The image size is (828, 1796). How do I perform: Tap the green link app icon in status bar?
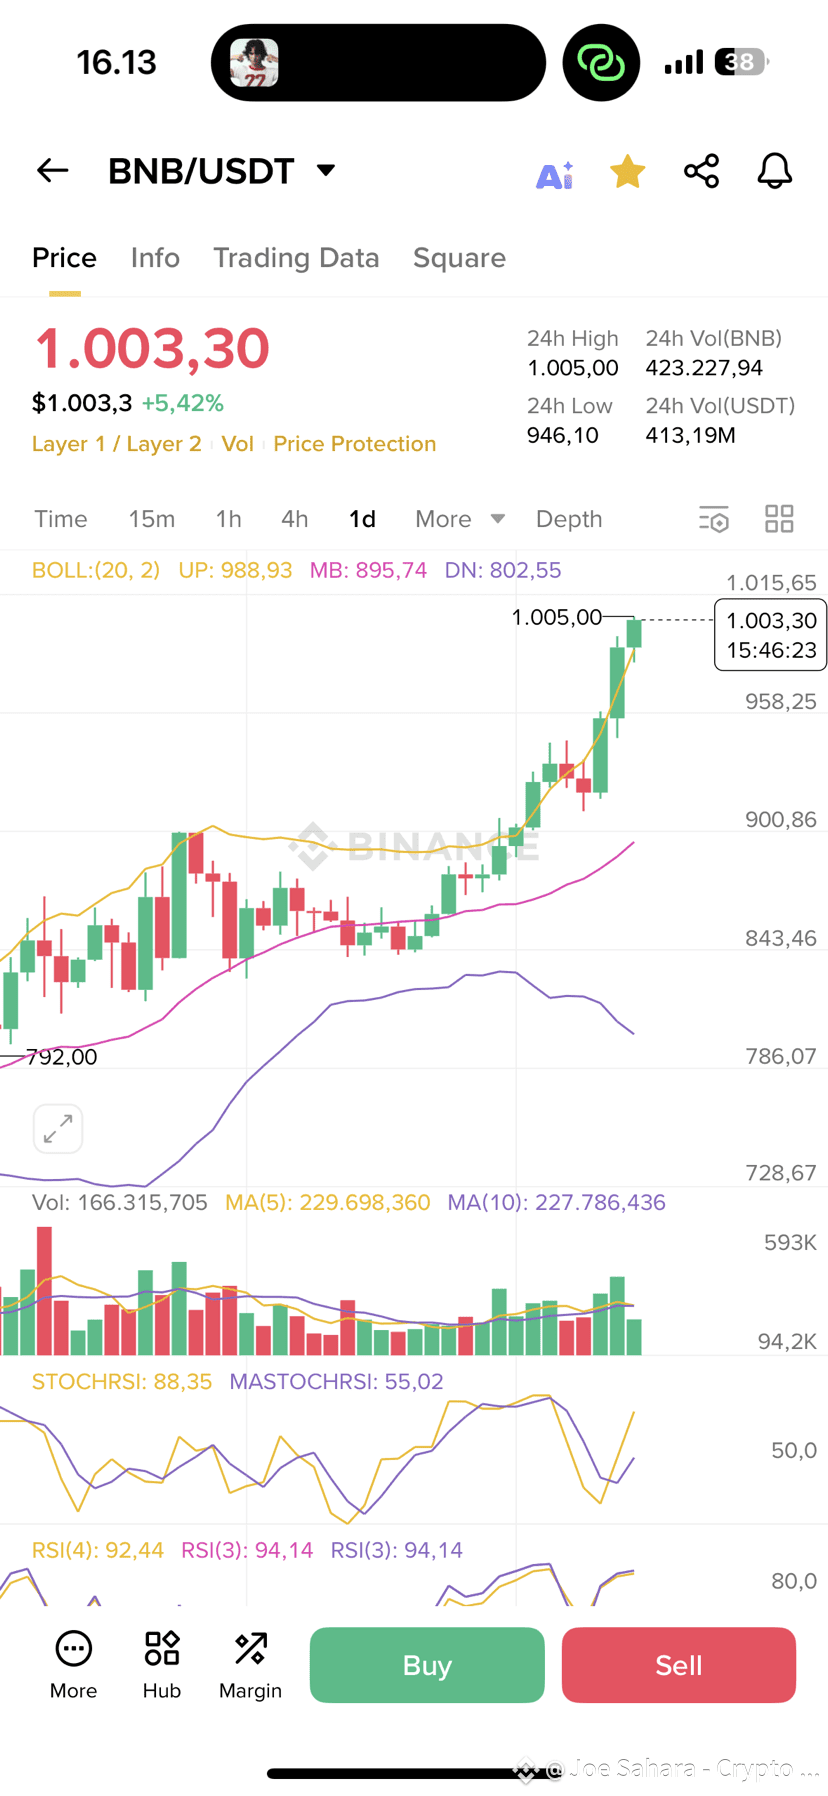click(601, 63)
